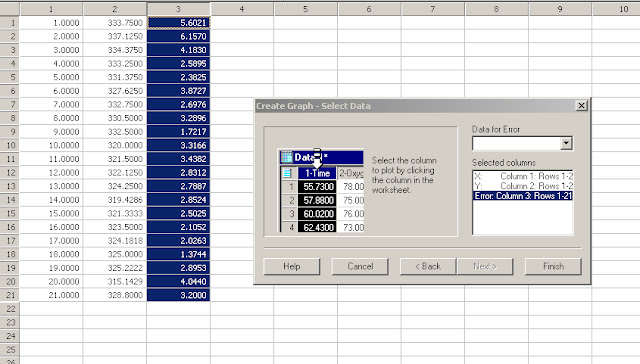
Task: Select worksheet column 2 header
Action: [115, 9]
